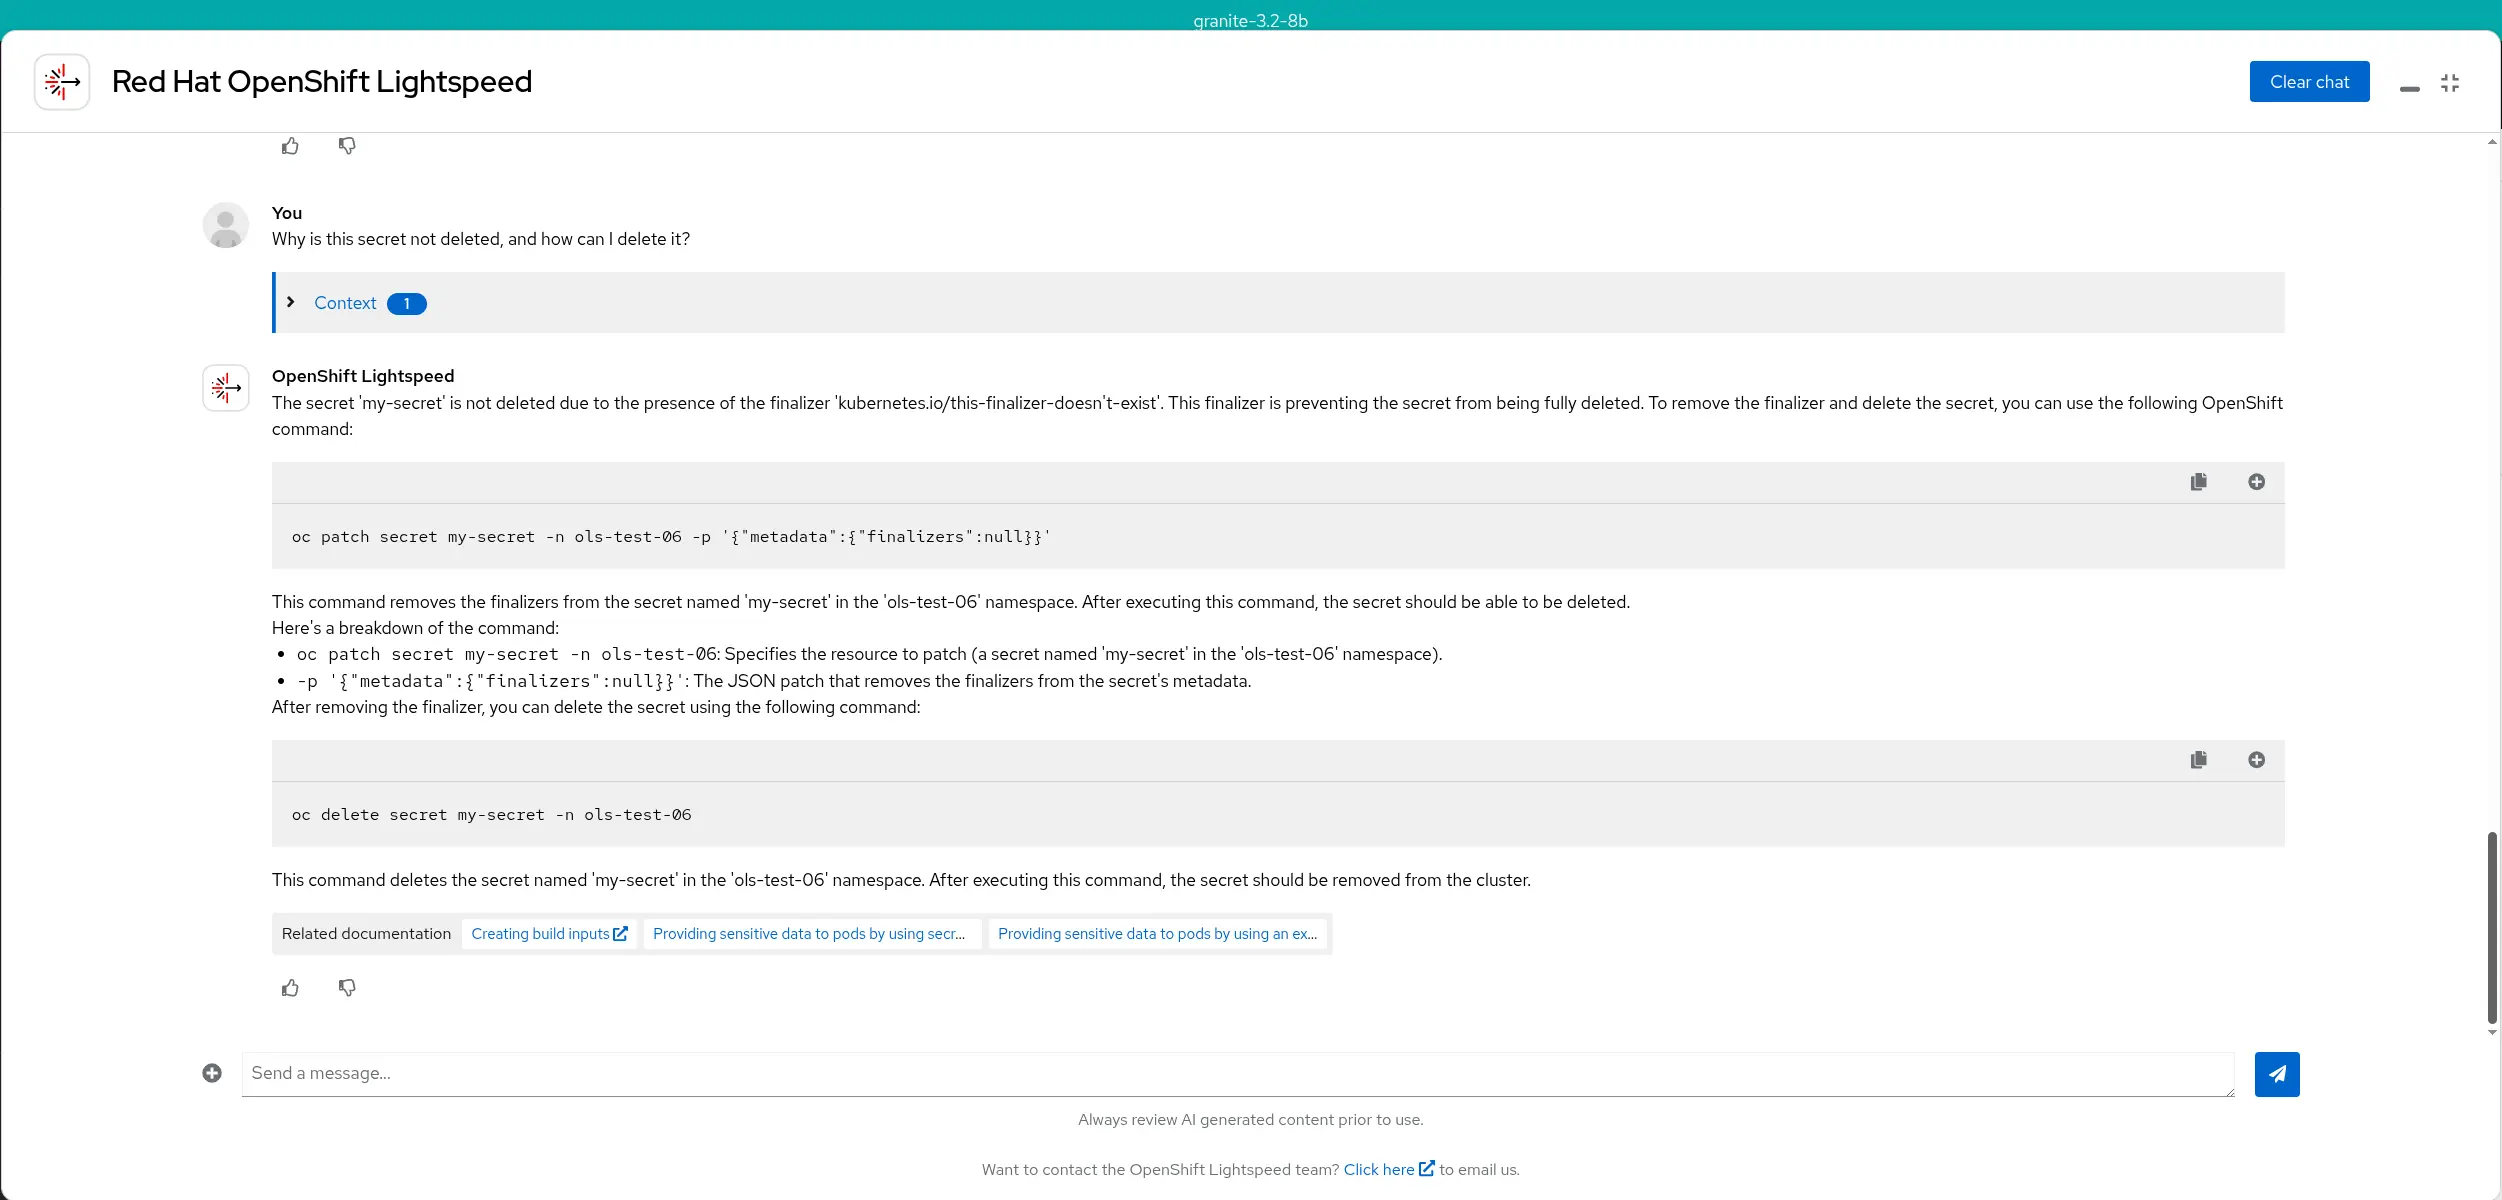
Task: Click the oc delete secret code text
Action: click(491, 815)
